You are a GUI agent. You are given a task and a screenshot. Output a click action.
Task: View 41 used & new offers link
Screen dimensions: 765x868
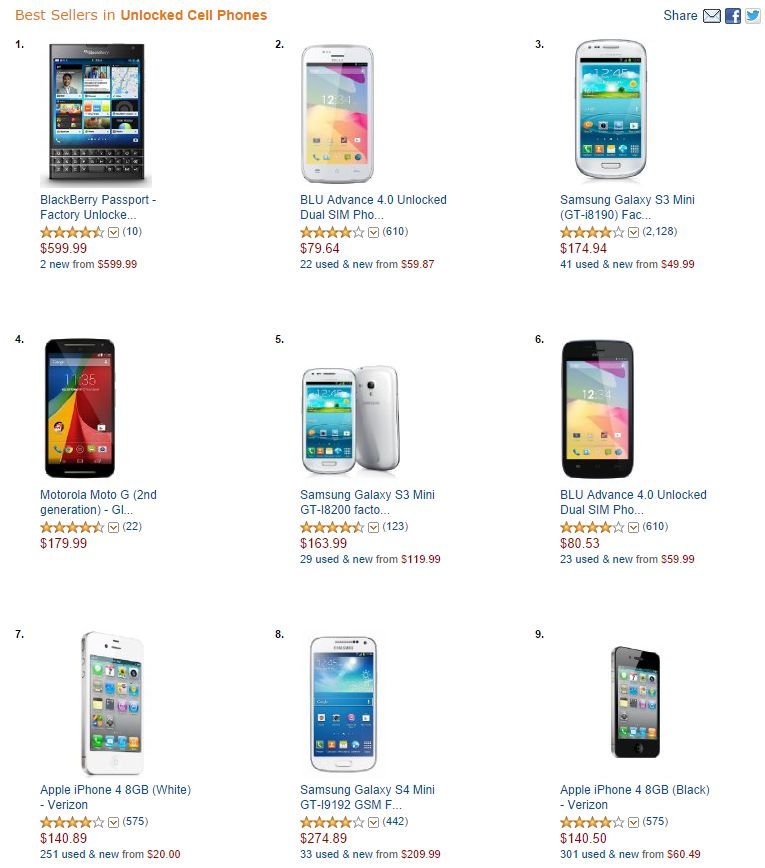[596, 264]
